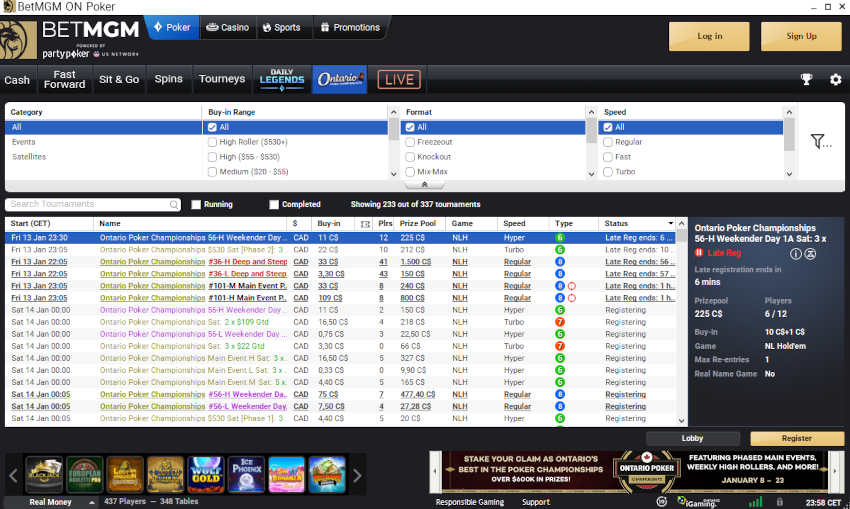Image resolution: width=850 pixels, height=509 pixels.
Task: Next promo banner arrow
Action: (835, 471)
